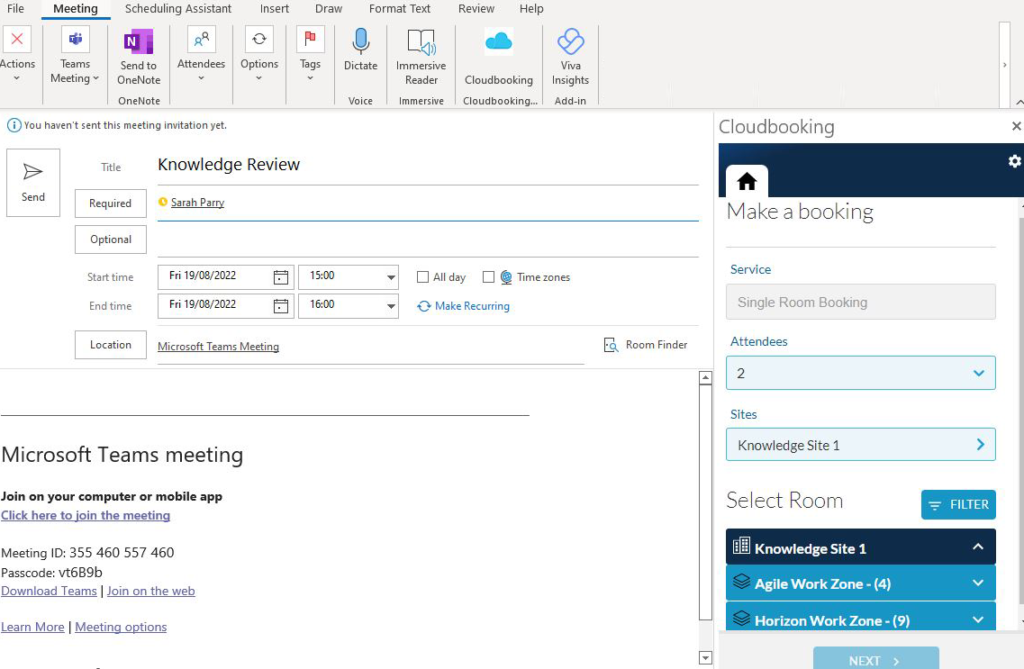Enable the Time zones checkbox
The height and width of the screenshot is (669, 1024).
pyautogui.click(x=488, y=277)
